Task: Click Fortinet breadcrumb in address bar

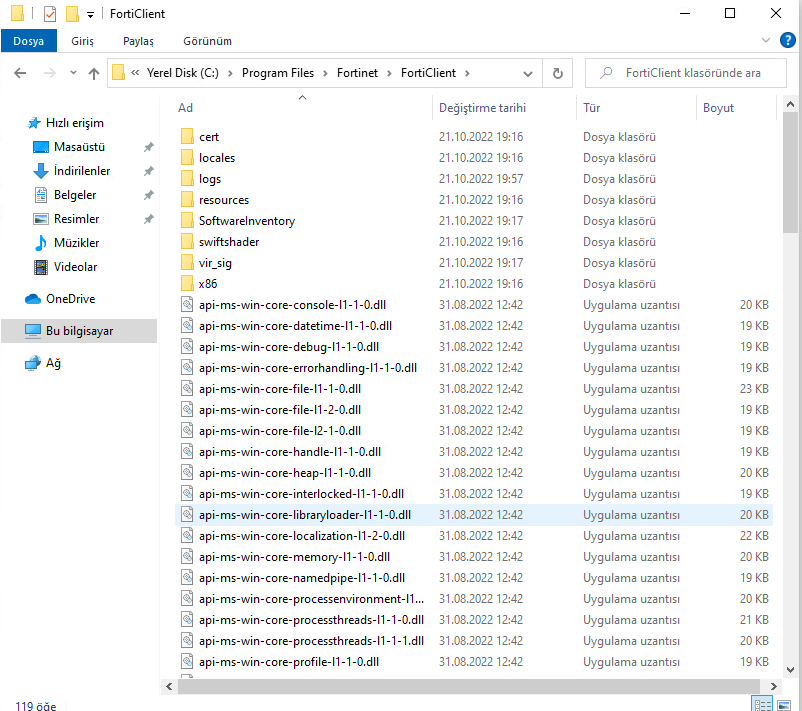Action: click(x=358, y=73)
